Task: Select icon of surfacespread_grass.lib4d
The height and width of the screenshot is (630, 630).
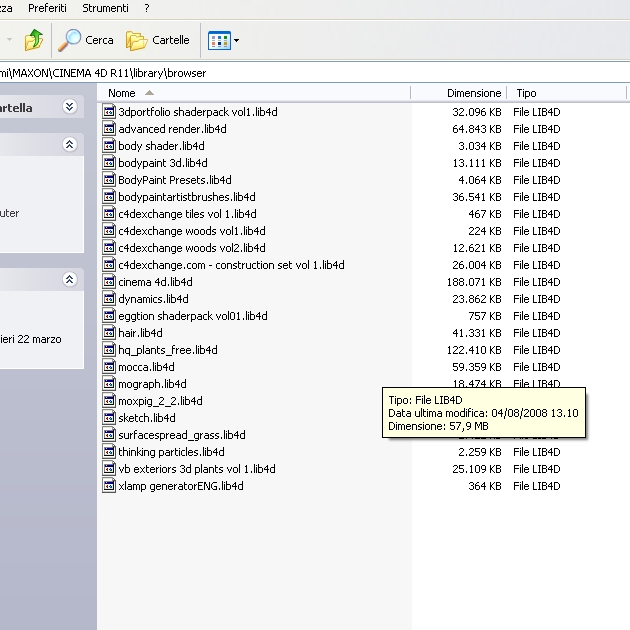Action: click(108, 435)
